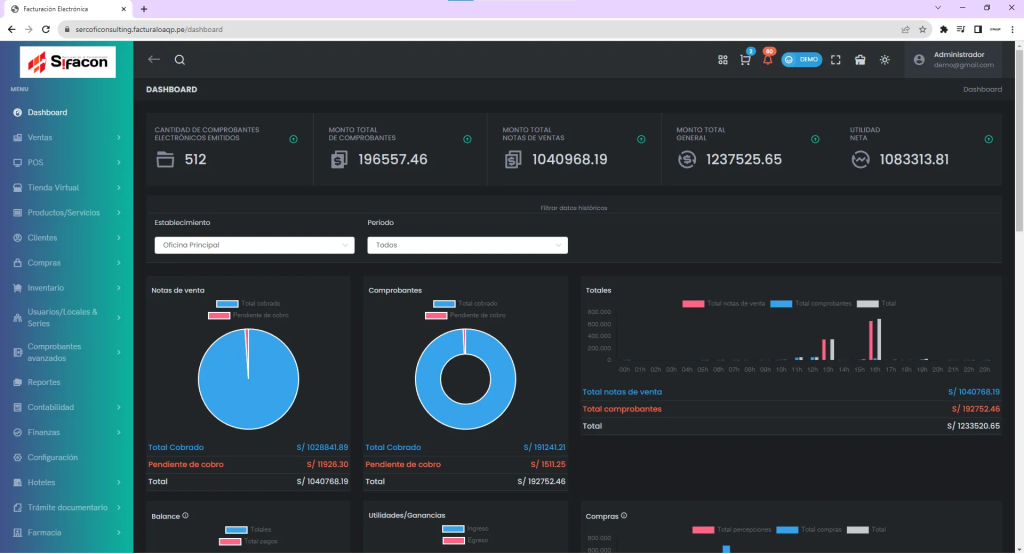Image resolution: width=1024 pixels, height=554 pixels.
Task: Open the shopping cart icon in header
Action: tap(745, 60)
